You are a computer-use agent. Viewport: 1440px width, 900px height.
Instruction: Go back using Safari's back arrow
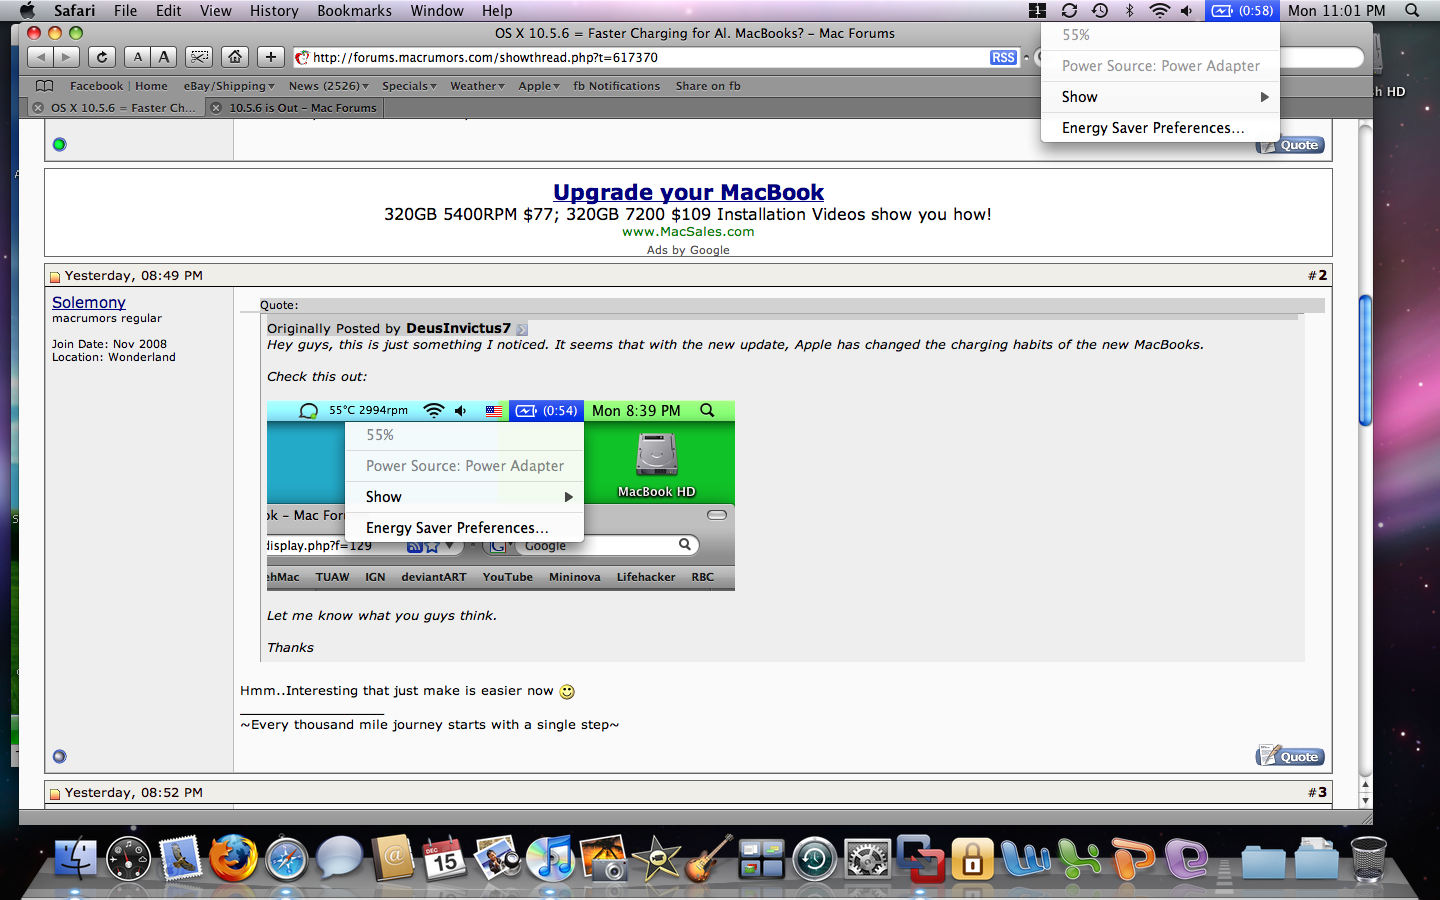point(40,57)
